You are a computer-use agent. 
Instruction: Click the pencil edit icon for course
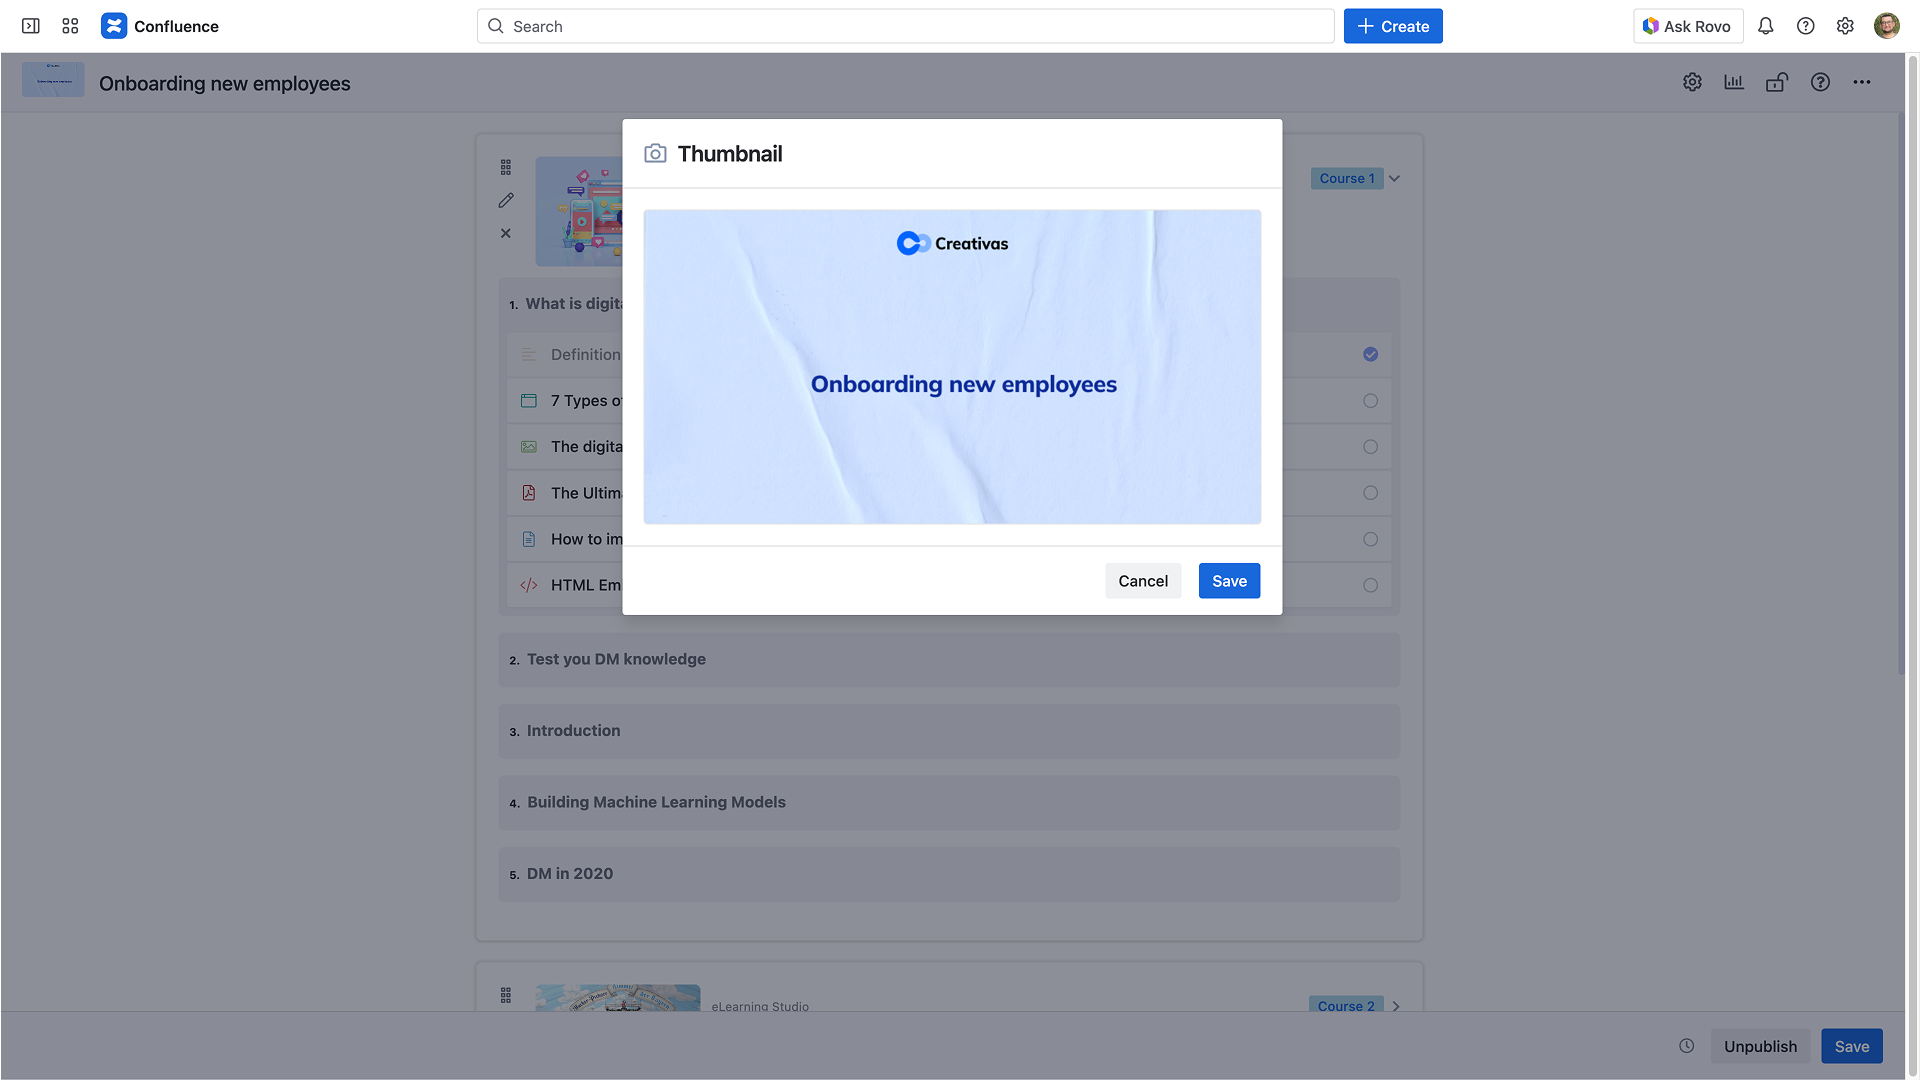click(x=506, y=200)
